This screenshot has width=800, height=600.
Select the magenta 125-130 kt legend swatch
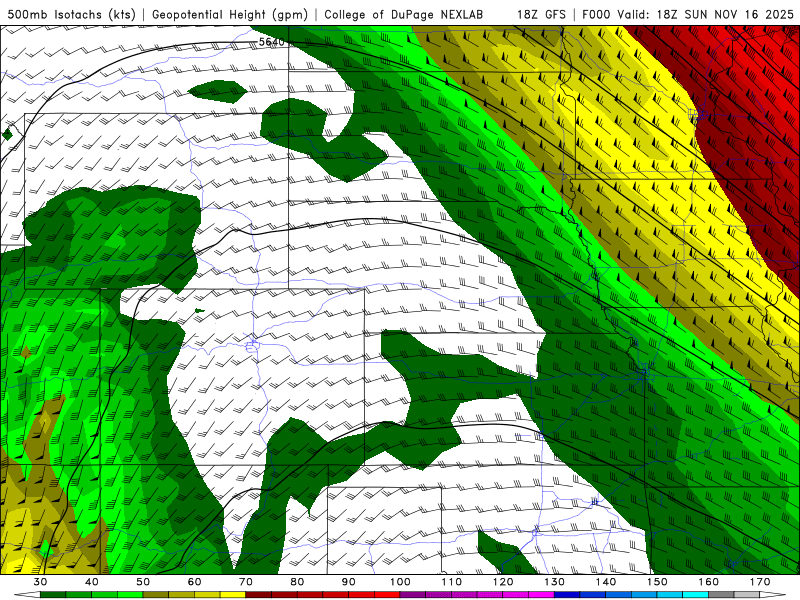click(542, 595)
